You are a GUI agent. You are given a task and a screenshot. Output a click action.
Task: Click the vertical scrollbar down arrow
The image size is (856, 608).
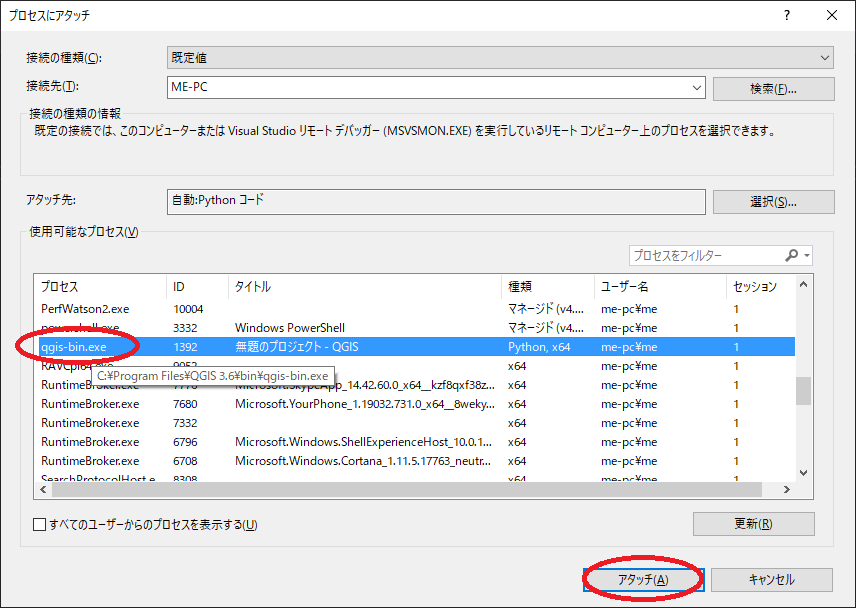coord(803,472)
